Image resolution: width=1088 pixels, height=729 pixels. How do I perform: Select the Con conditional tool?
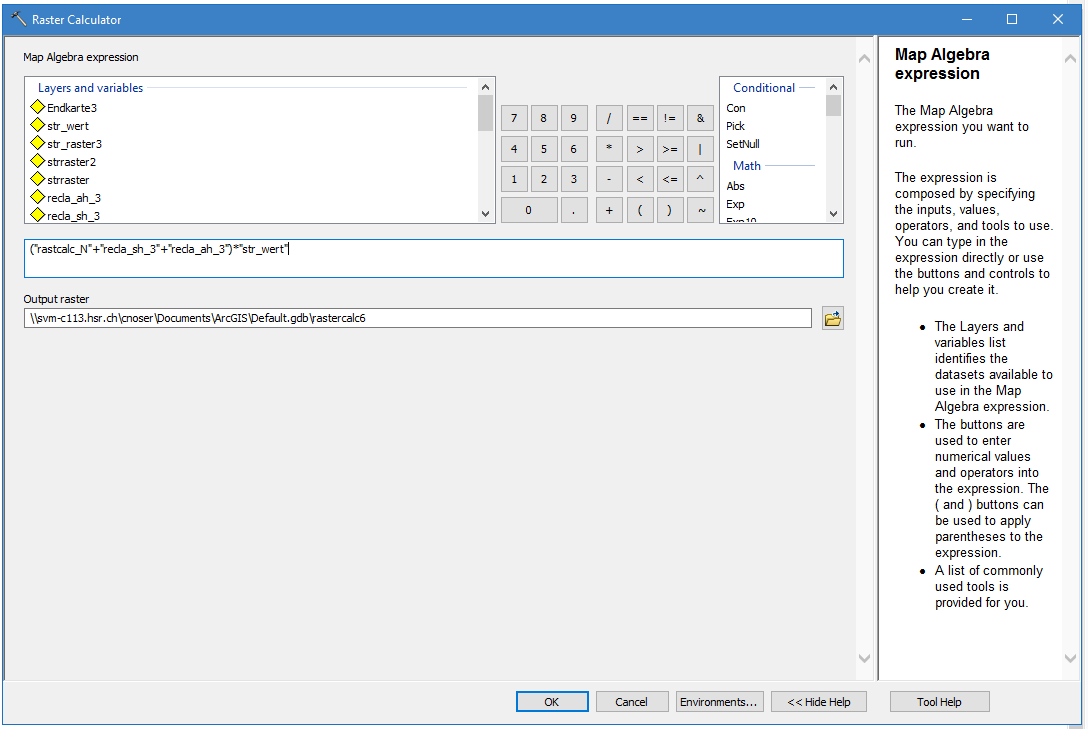(736, 108)
